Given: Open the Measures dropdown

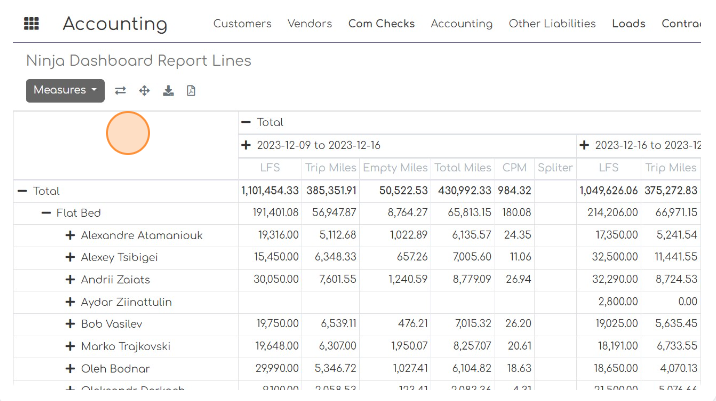Looking at the screenshot, I should pos(65,90).
